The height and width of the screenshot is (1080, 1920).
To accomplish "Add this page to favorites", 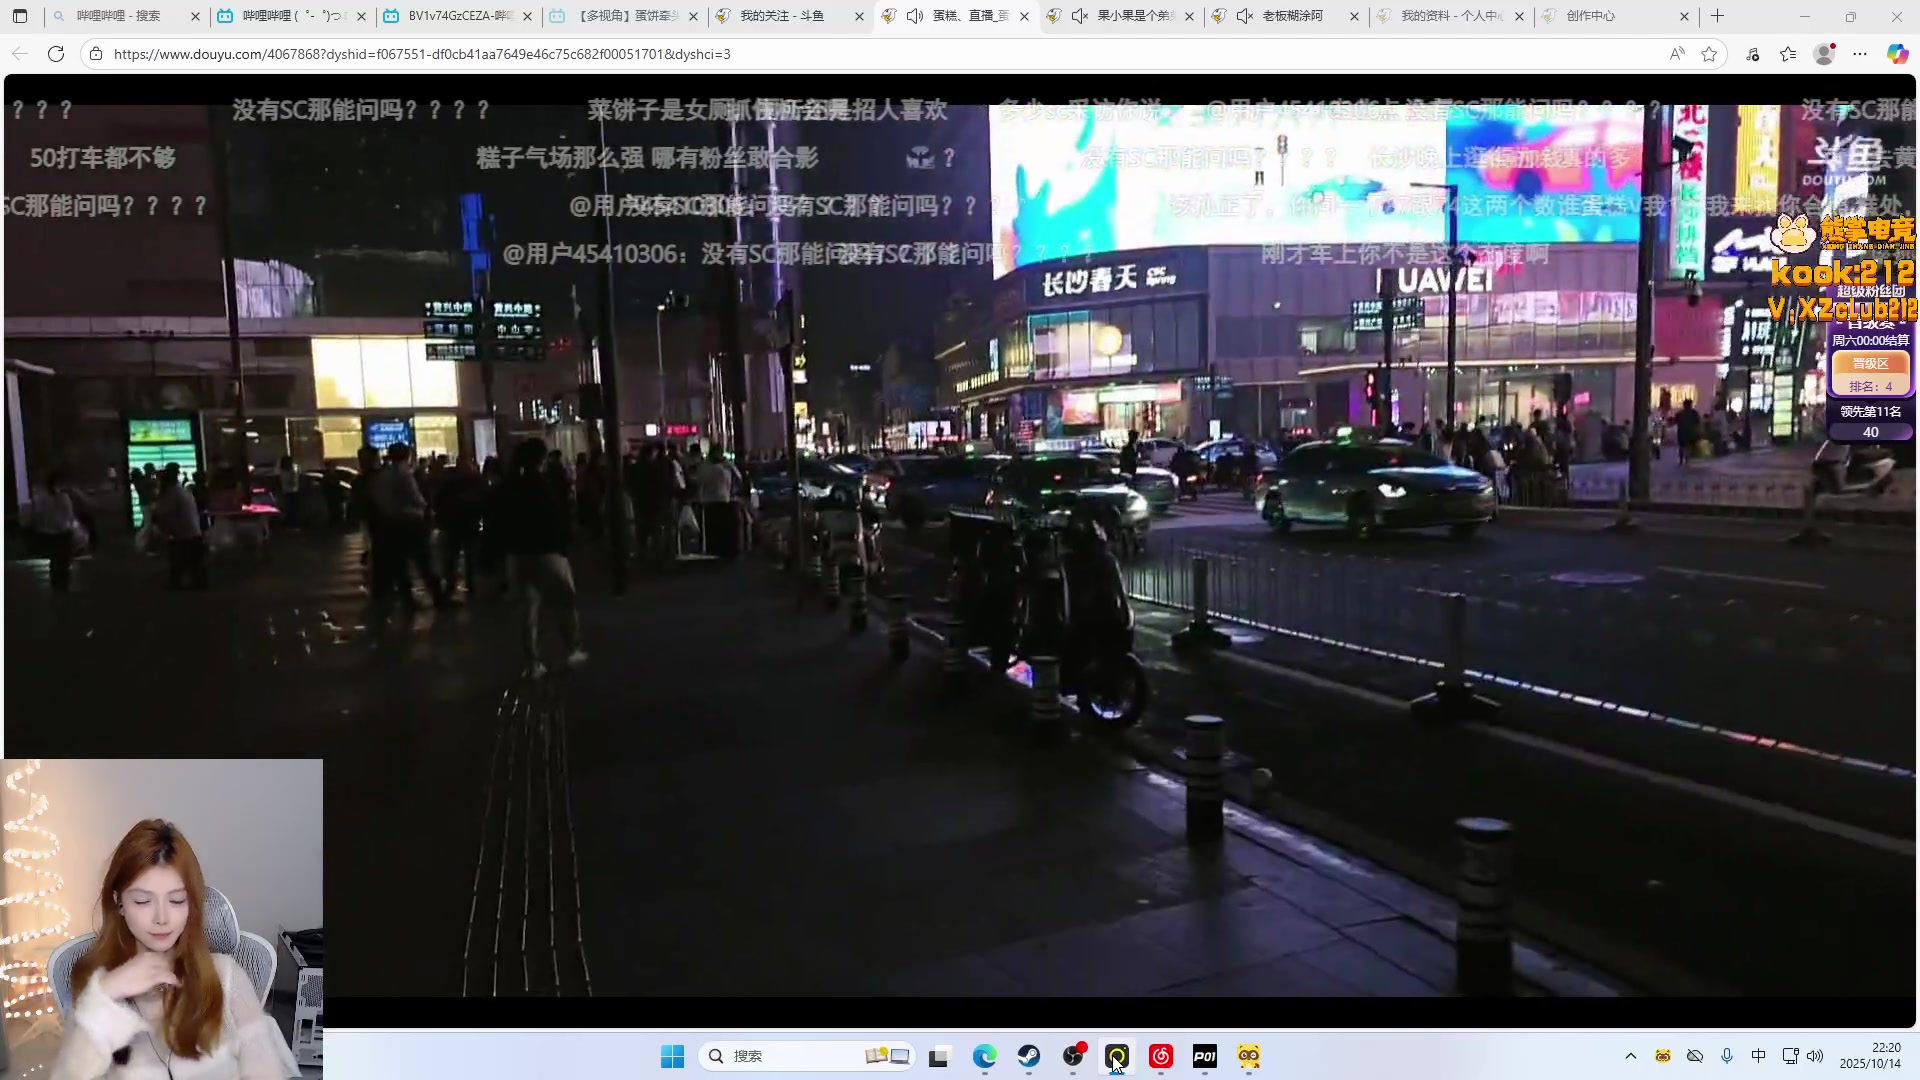I will tap(1709, 54).
